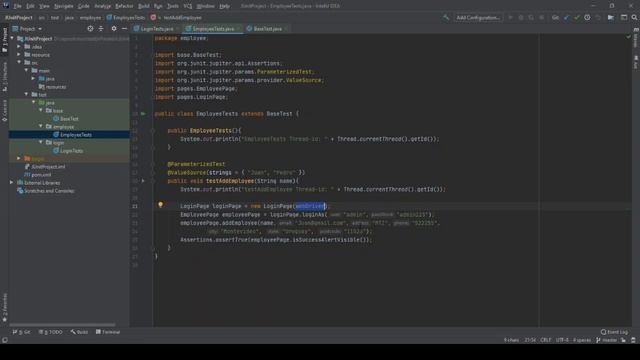Collapse the JUnitProject root node
Viewport: 640px width, 360px height.
(x=12, y=39)
